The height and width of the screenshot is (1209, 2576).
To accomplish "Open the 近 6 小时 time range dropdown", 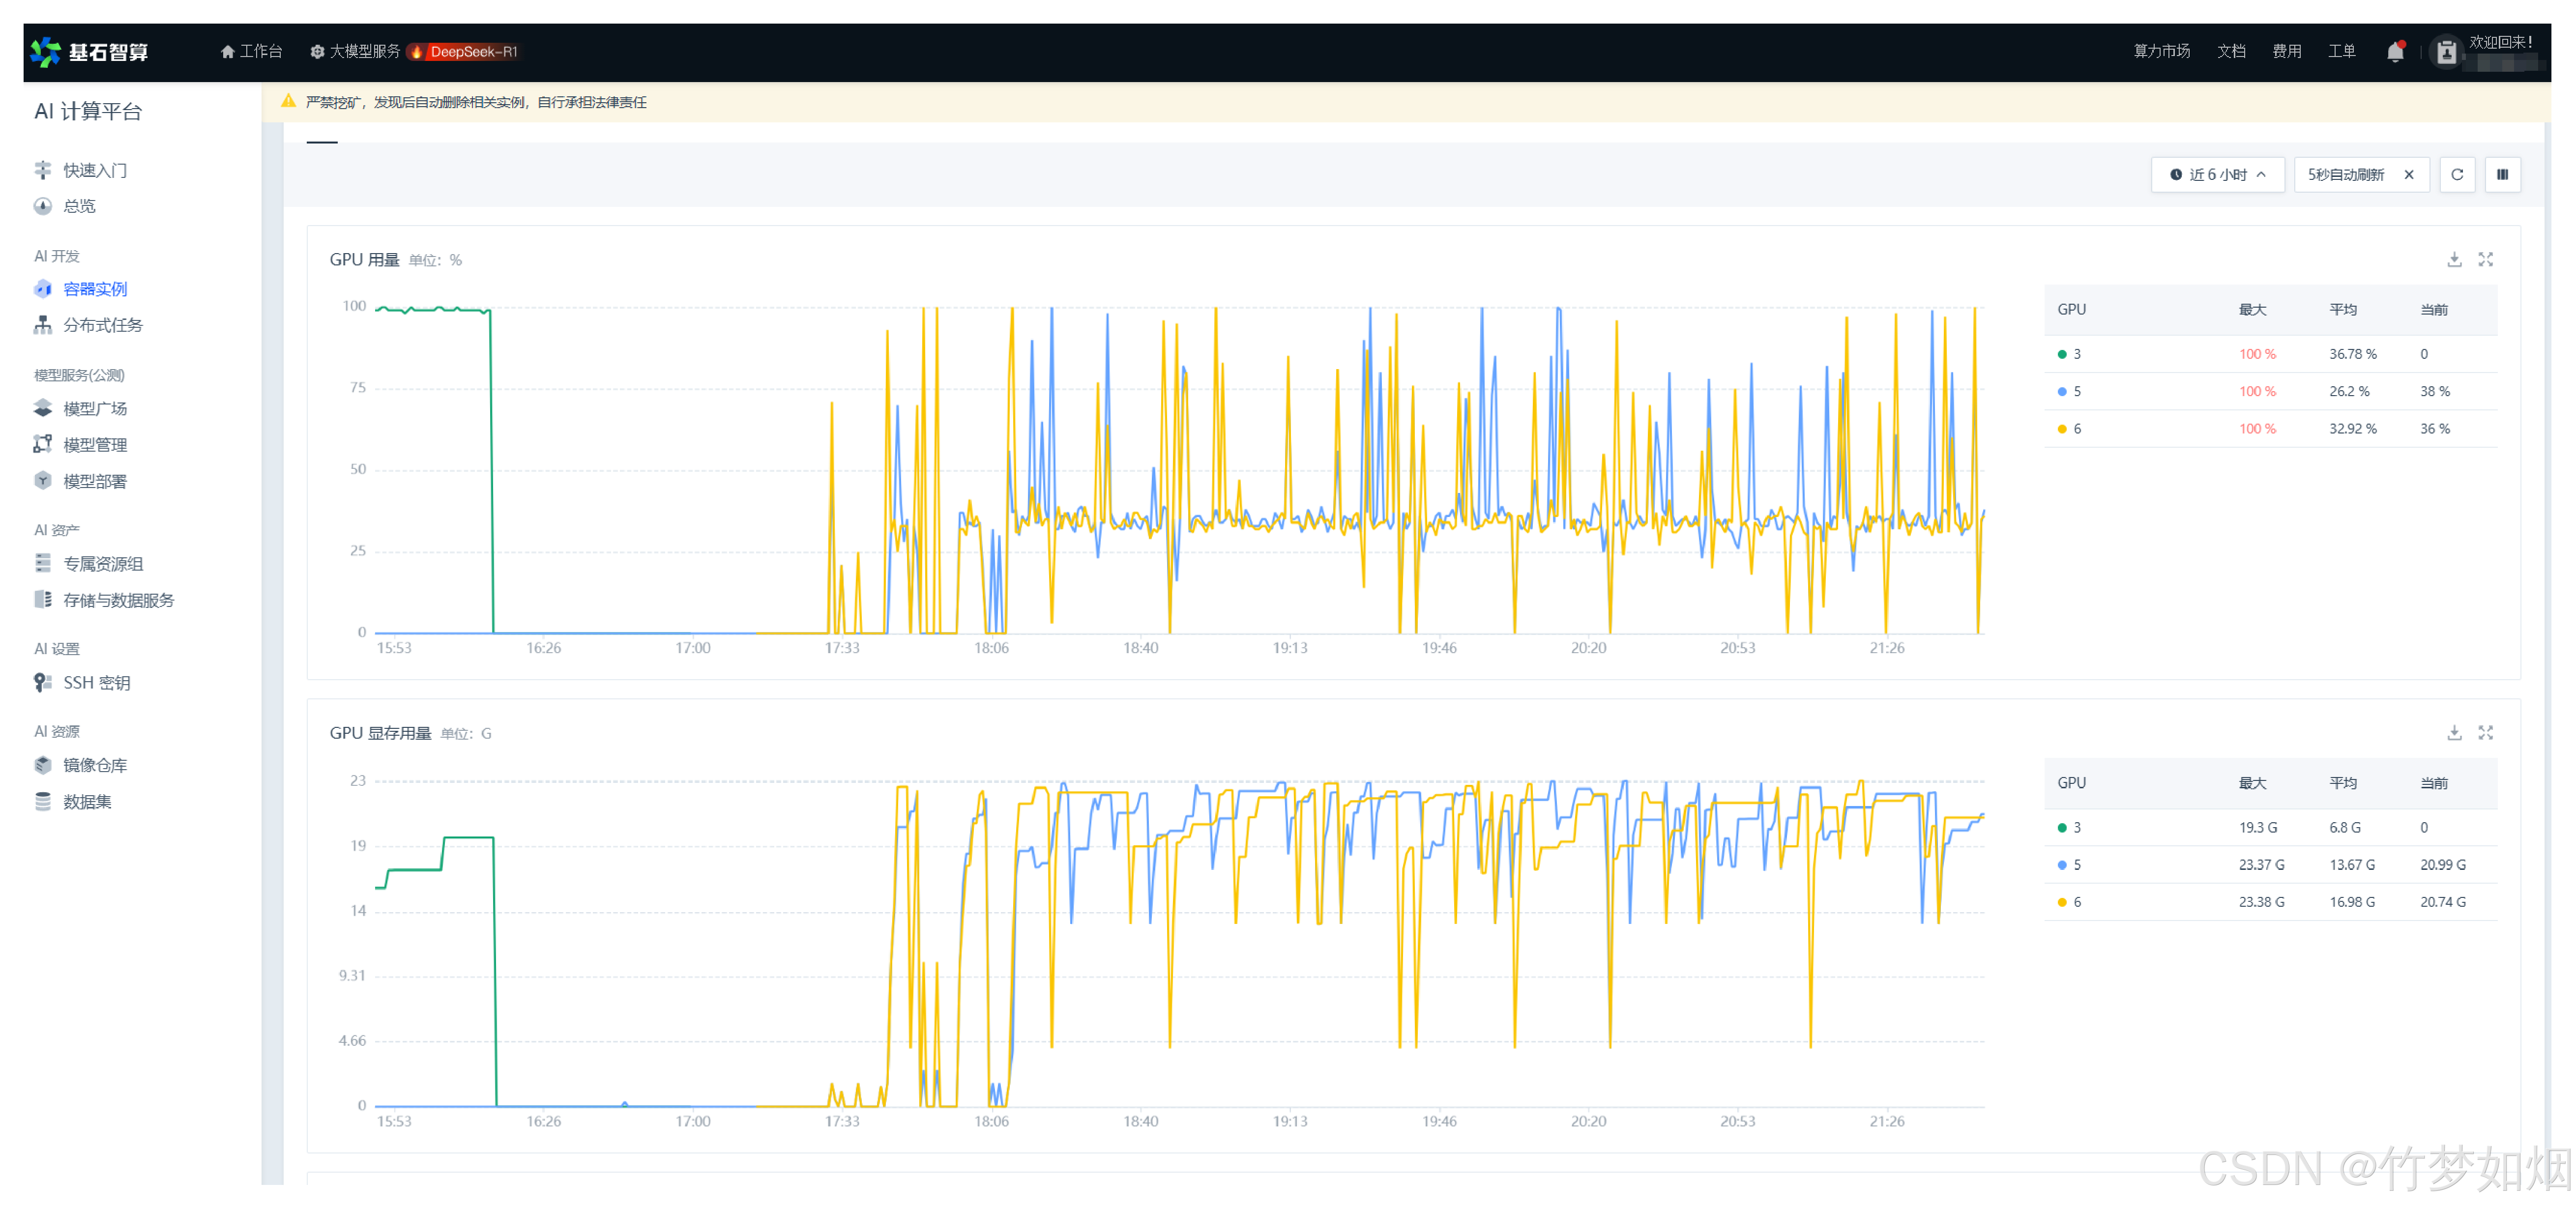I will tap(2217, 175).
